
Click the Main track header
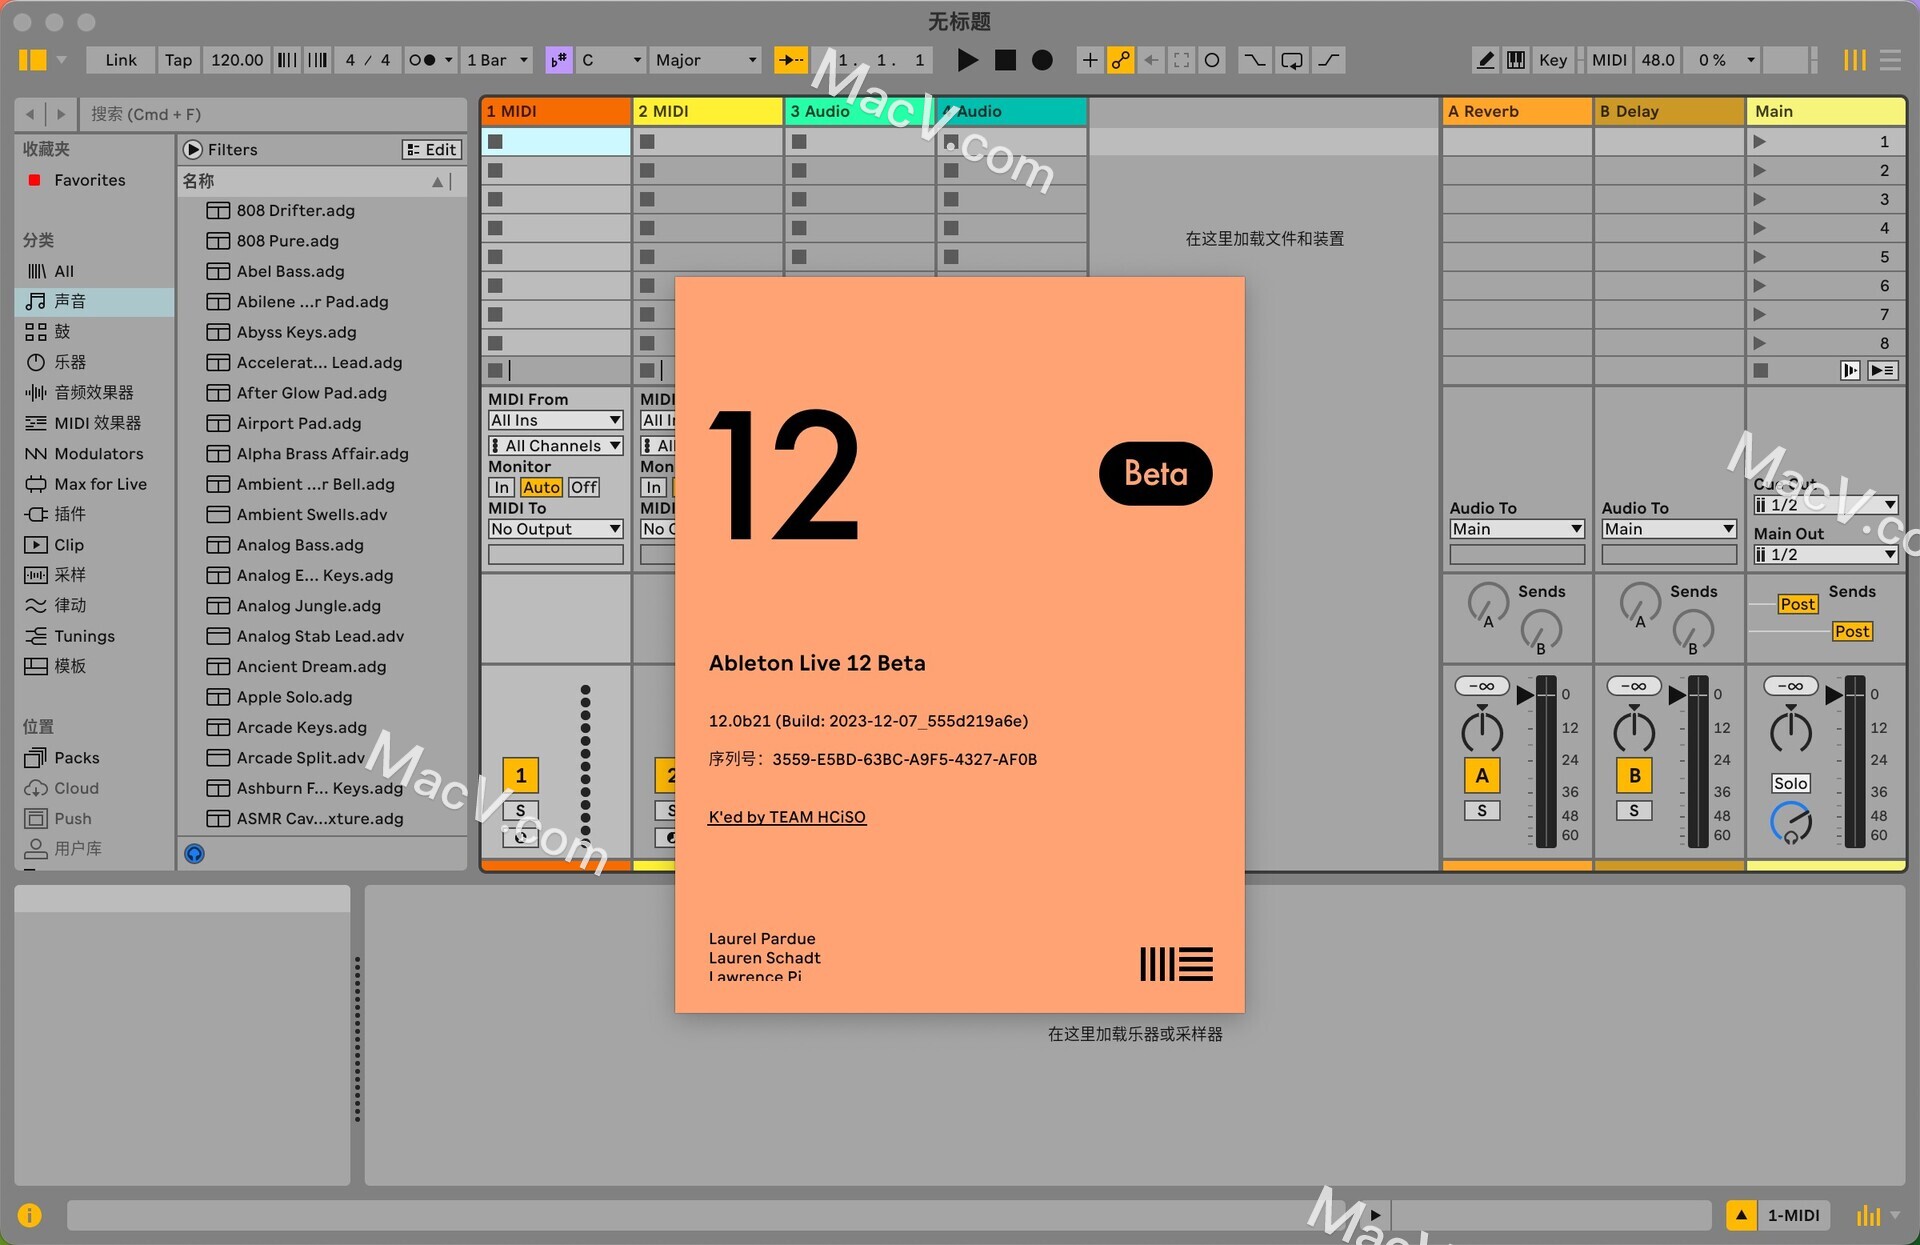1826,111
